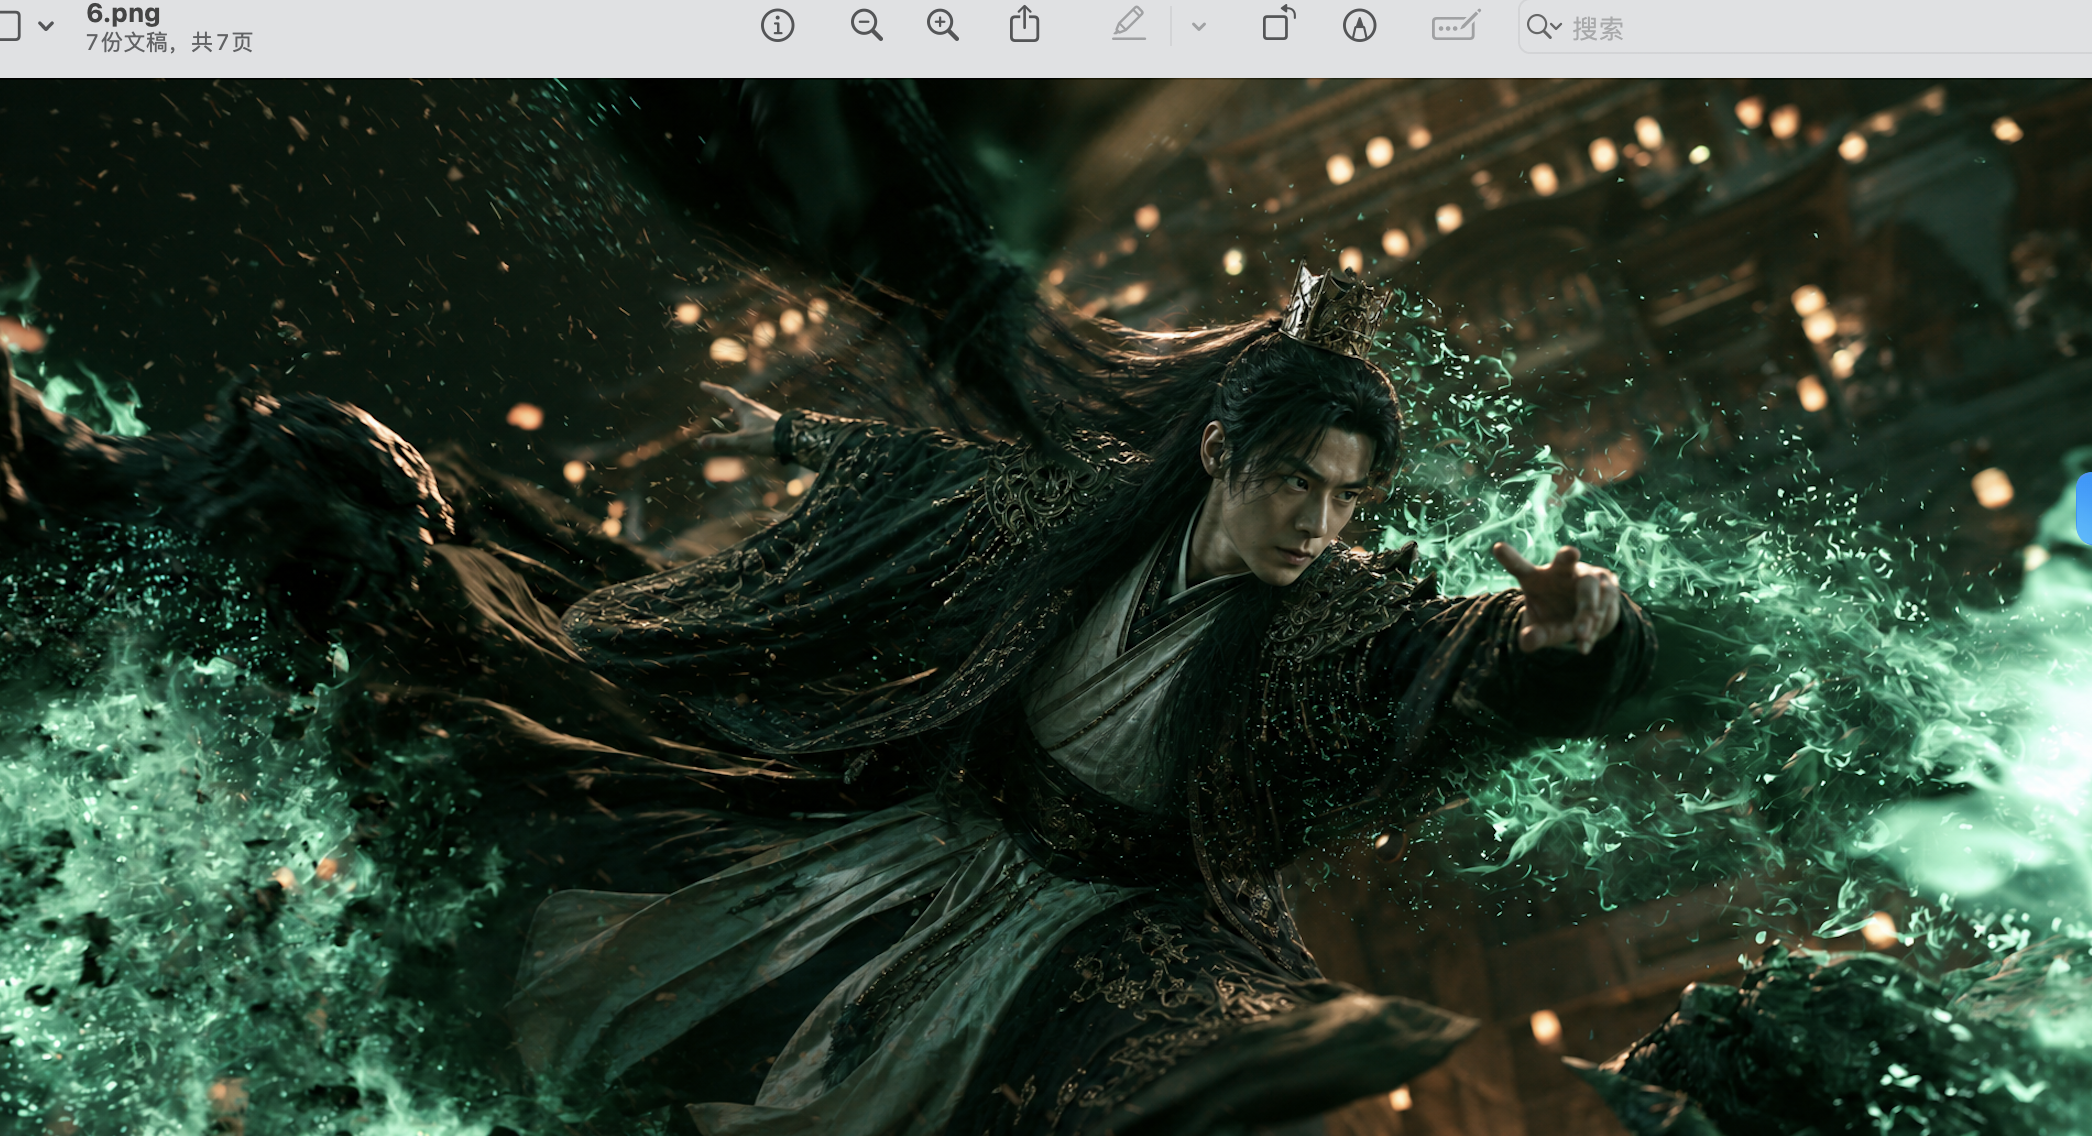The height and width of the screenshot is (1136, 2092).
Task: Toggle the sidebar view button
Action: pyautogui.click(x=9, y=27)
